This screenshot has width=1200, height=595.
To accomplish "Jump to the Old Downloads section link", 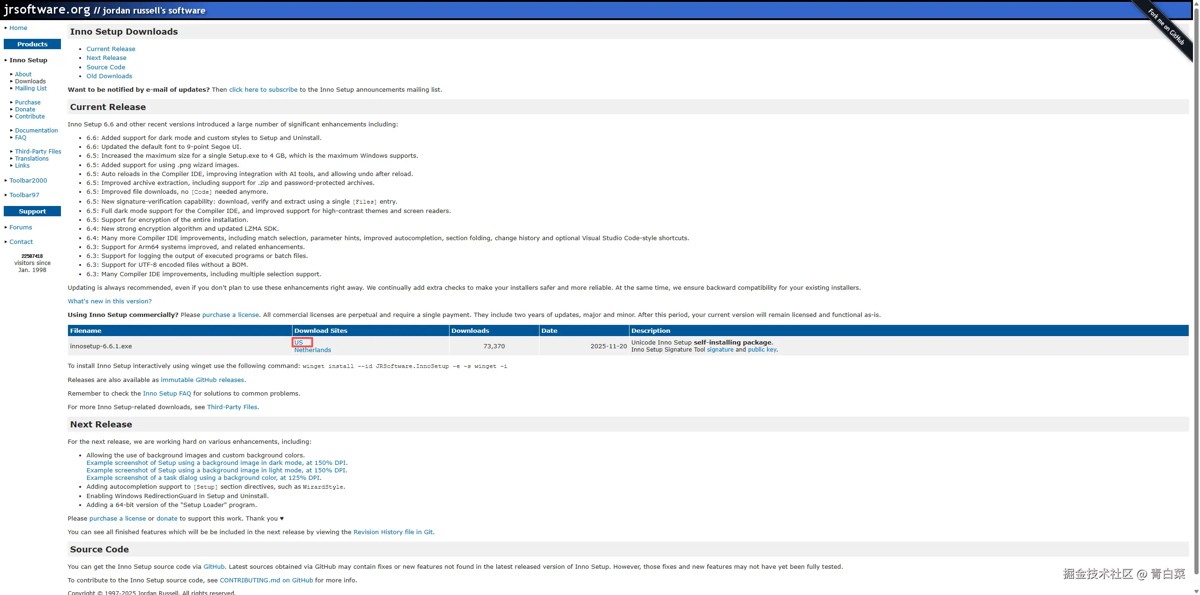I will pyautogui.click(x=109, y=76).
